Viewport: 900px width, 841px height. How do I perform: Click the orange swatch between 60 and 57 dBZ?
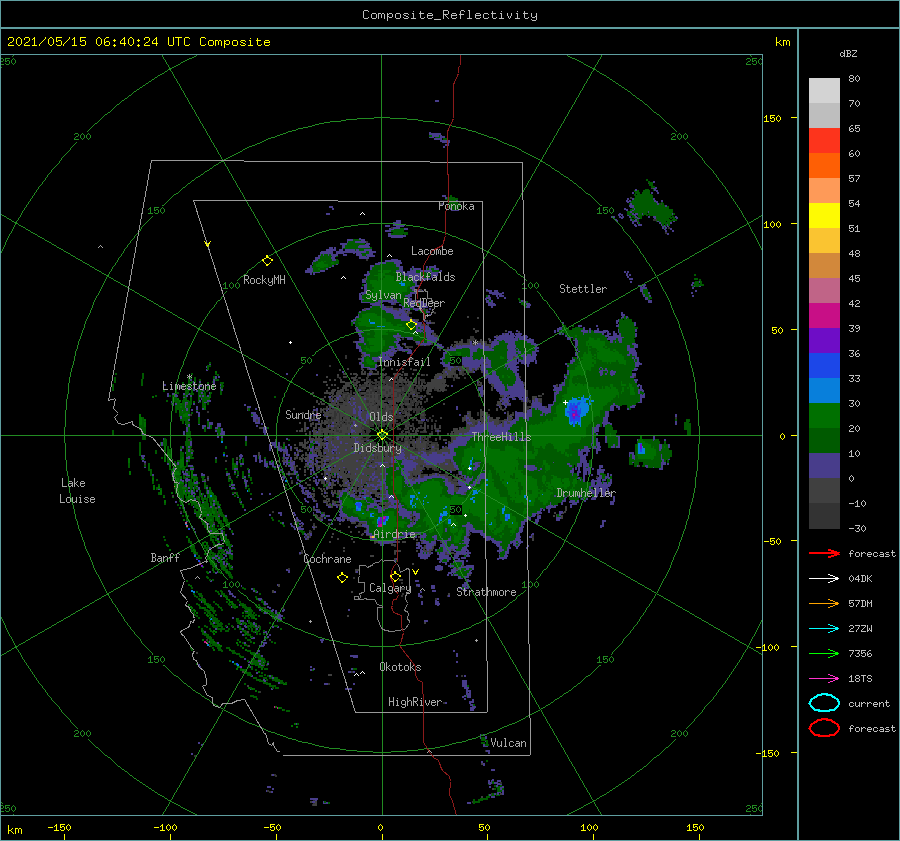(x=824, y=165)
